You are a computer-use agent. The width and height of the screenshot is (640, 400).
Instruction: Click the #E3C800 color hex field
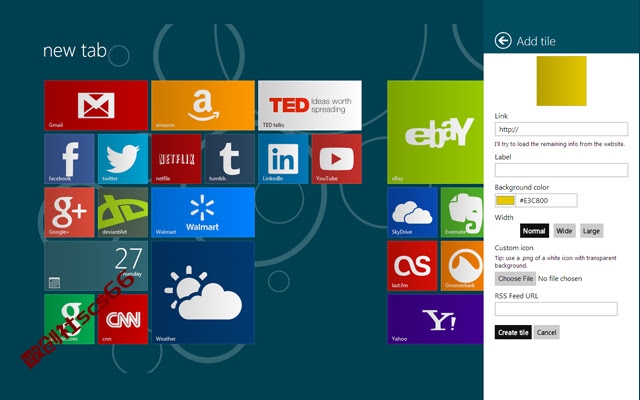point(547,200)
